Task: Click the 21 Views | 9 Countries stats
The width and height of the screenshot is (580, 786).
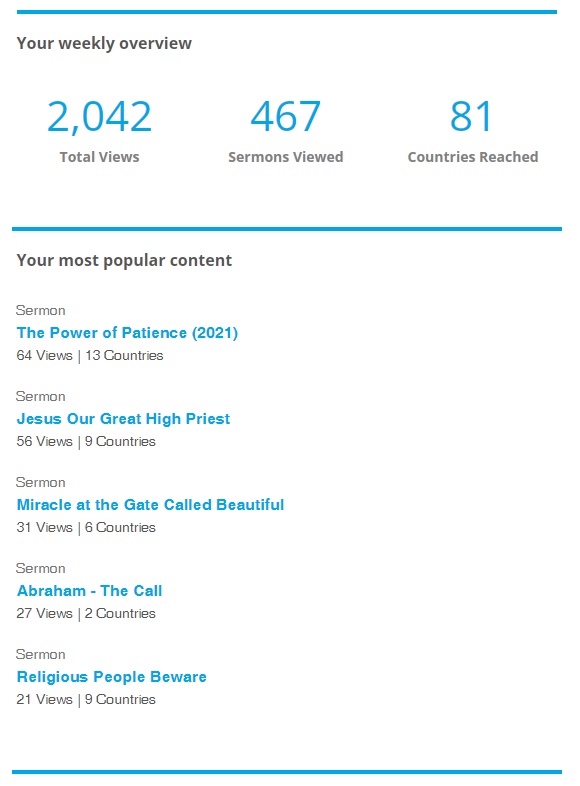Action: [x=86, y=699]
